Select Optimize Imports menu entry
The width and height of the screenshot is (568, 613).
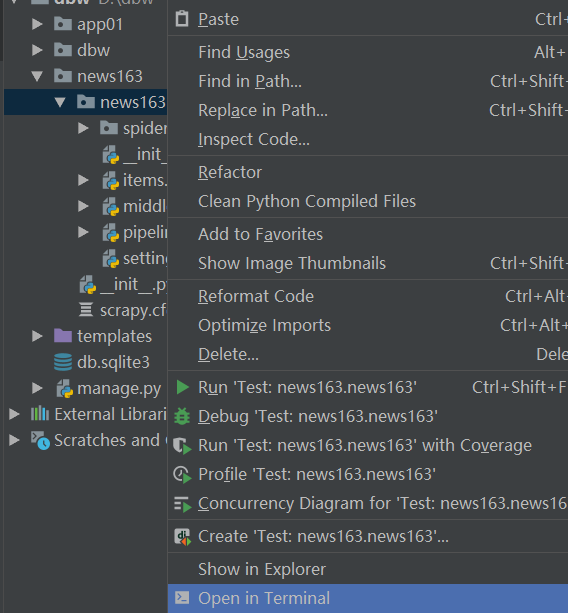pos(367,325)
